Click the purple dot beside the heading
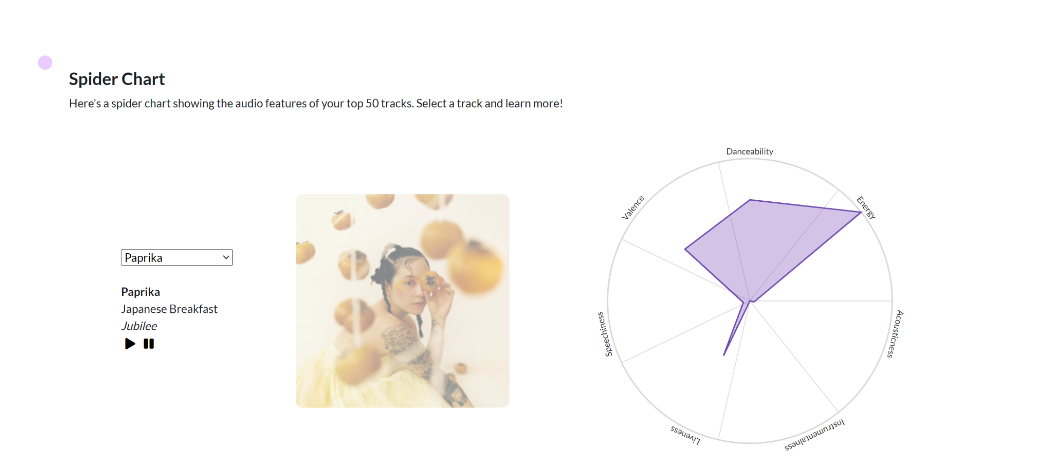The height and width of the screenshot is (474, 1045). pos(45,63)
